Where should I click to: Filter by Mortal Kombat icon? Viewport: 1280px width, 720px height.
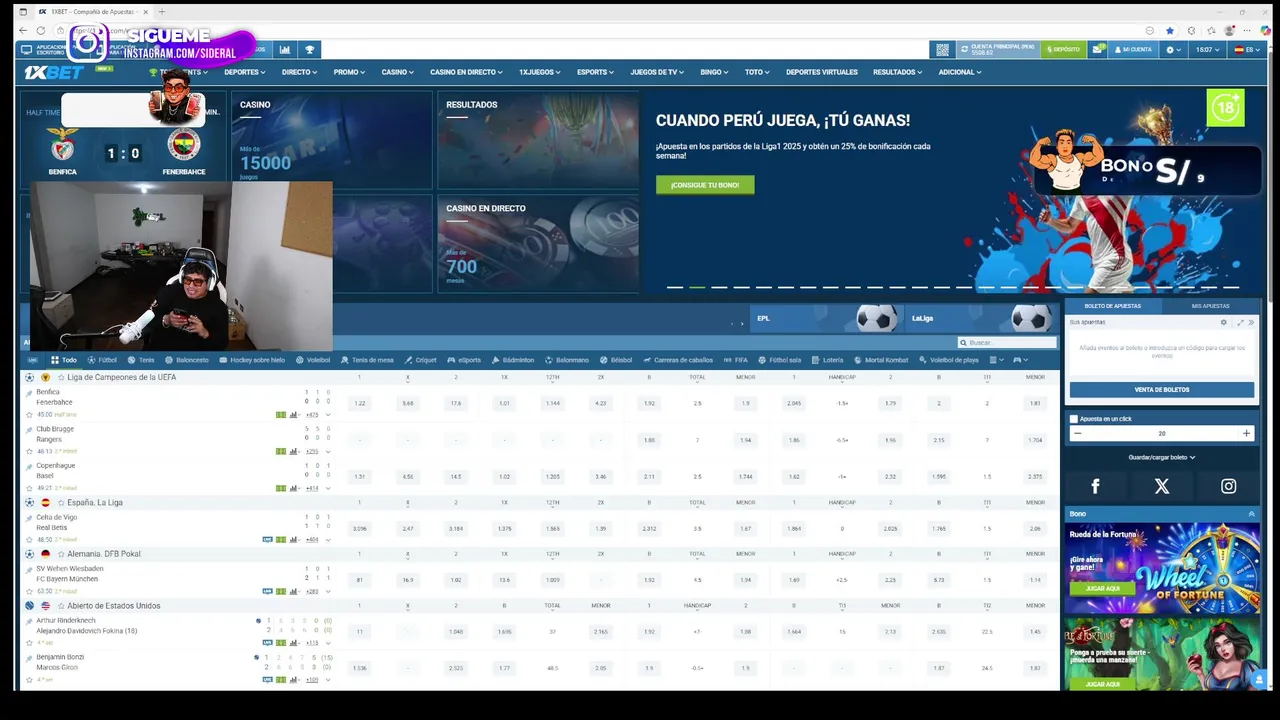(881, 360)
